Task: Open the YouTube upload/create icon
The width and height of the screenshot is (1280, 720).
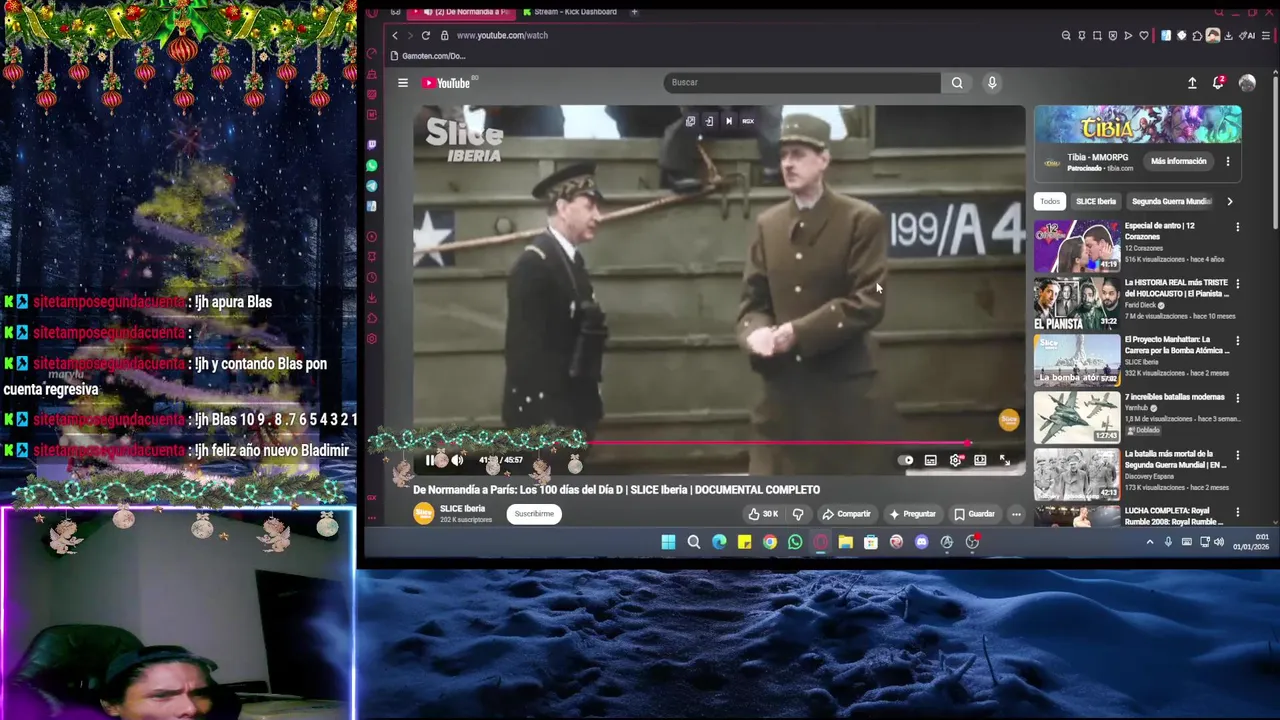Action: pyautogui.click(x=1192, y=83)
